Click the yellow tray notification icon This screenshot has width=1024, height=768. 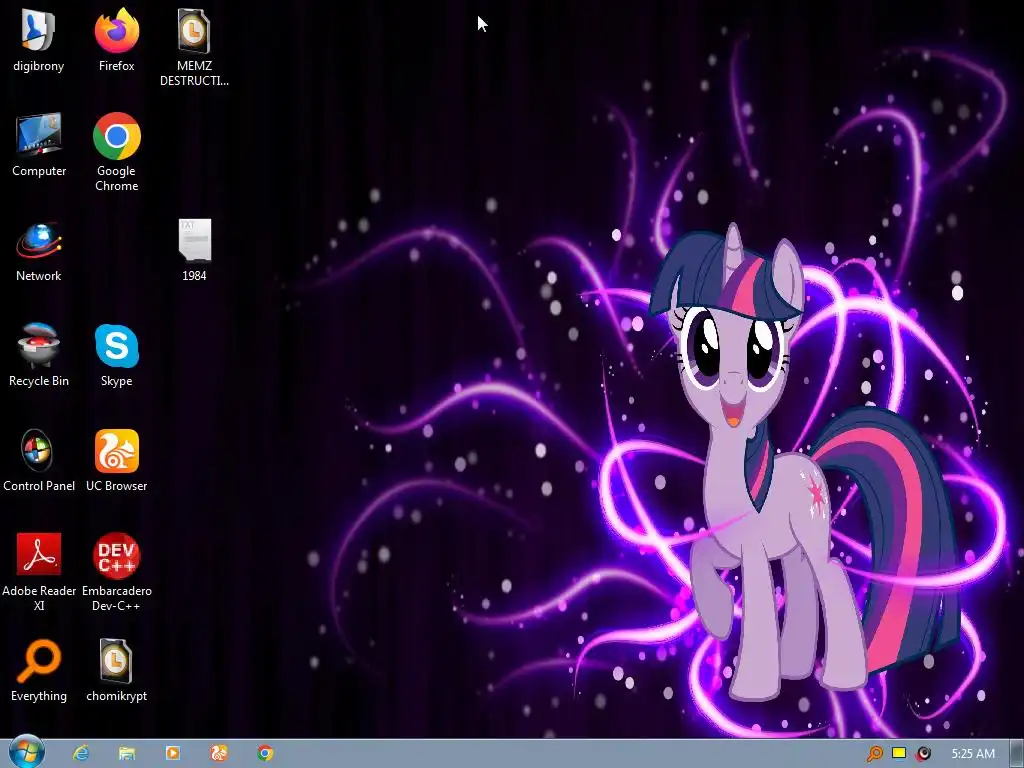pyautogui.click(x=899, y=753)
